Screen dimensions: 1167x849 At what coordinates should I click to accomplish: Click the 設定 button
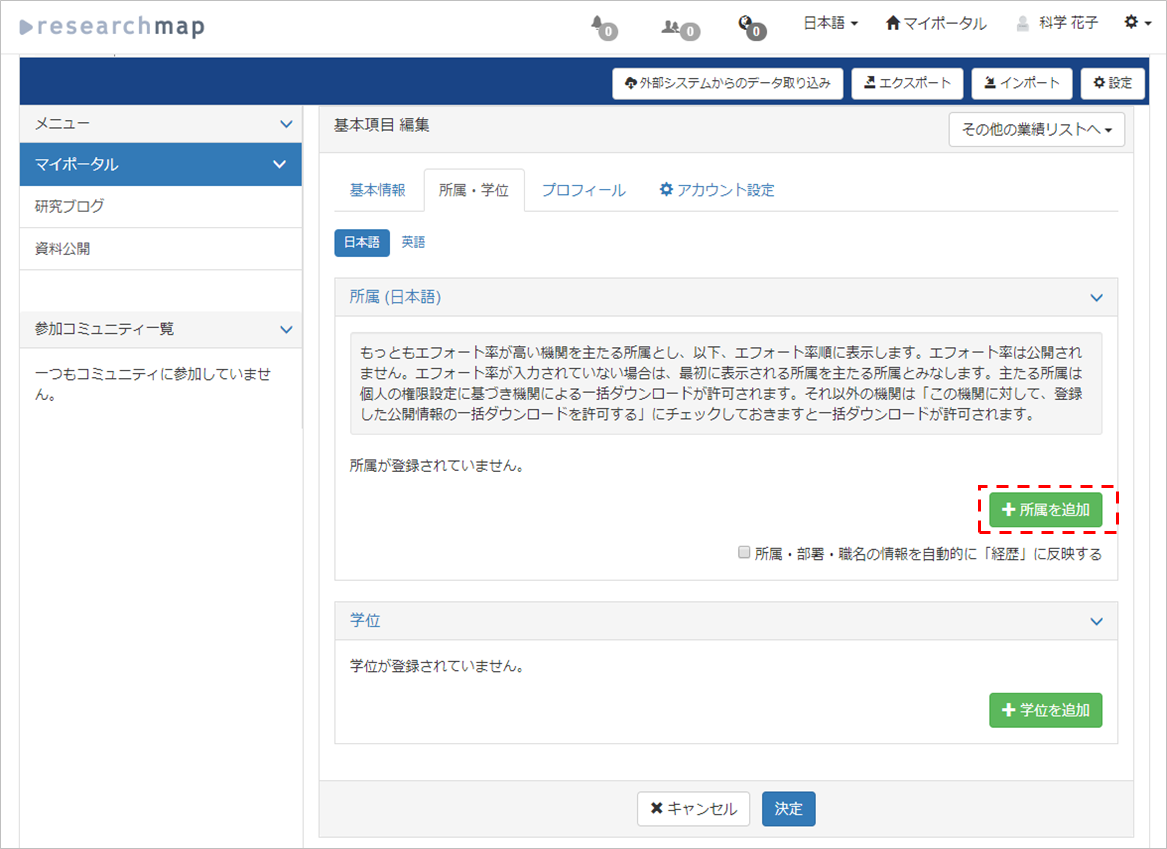(x=1113, y=83)
